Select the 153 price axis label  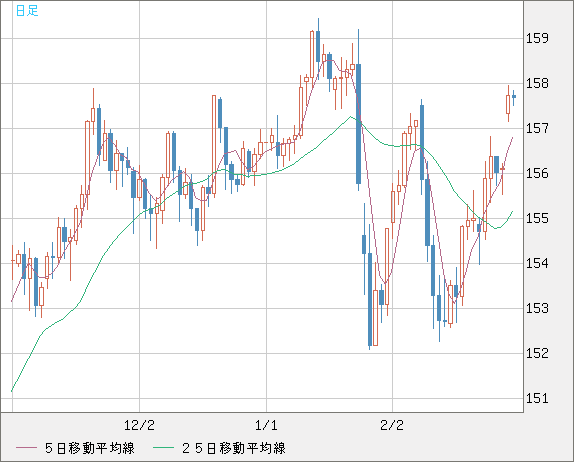537,308
